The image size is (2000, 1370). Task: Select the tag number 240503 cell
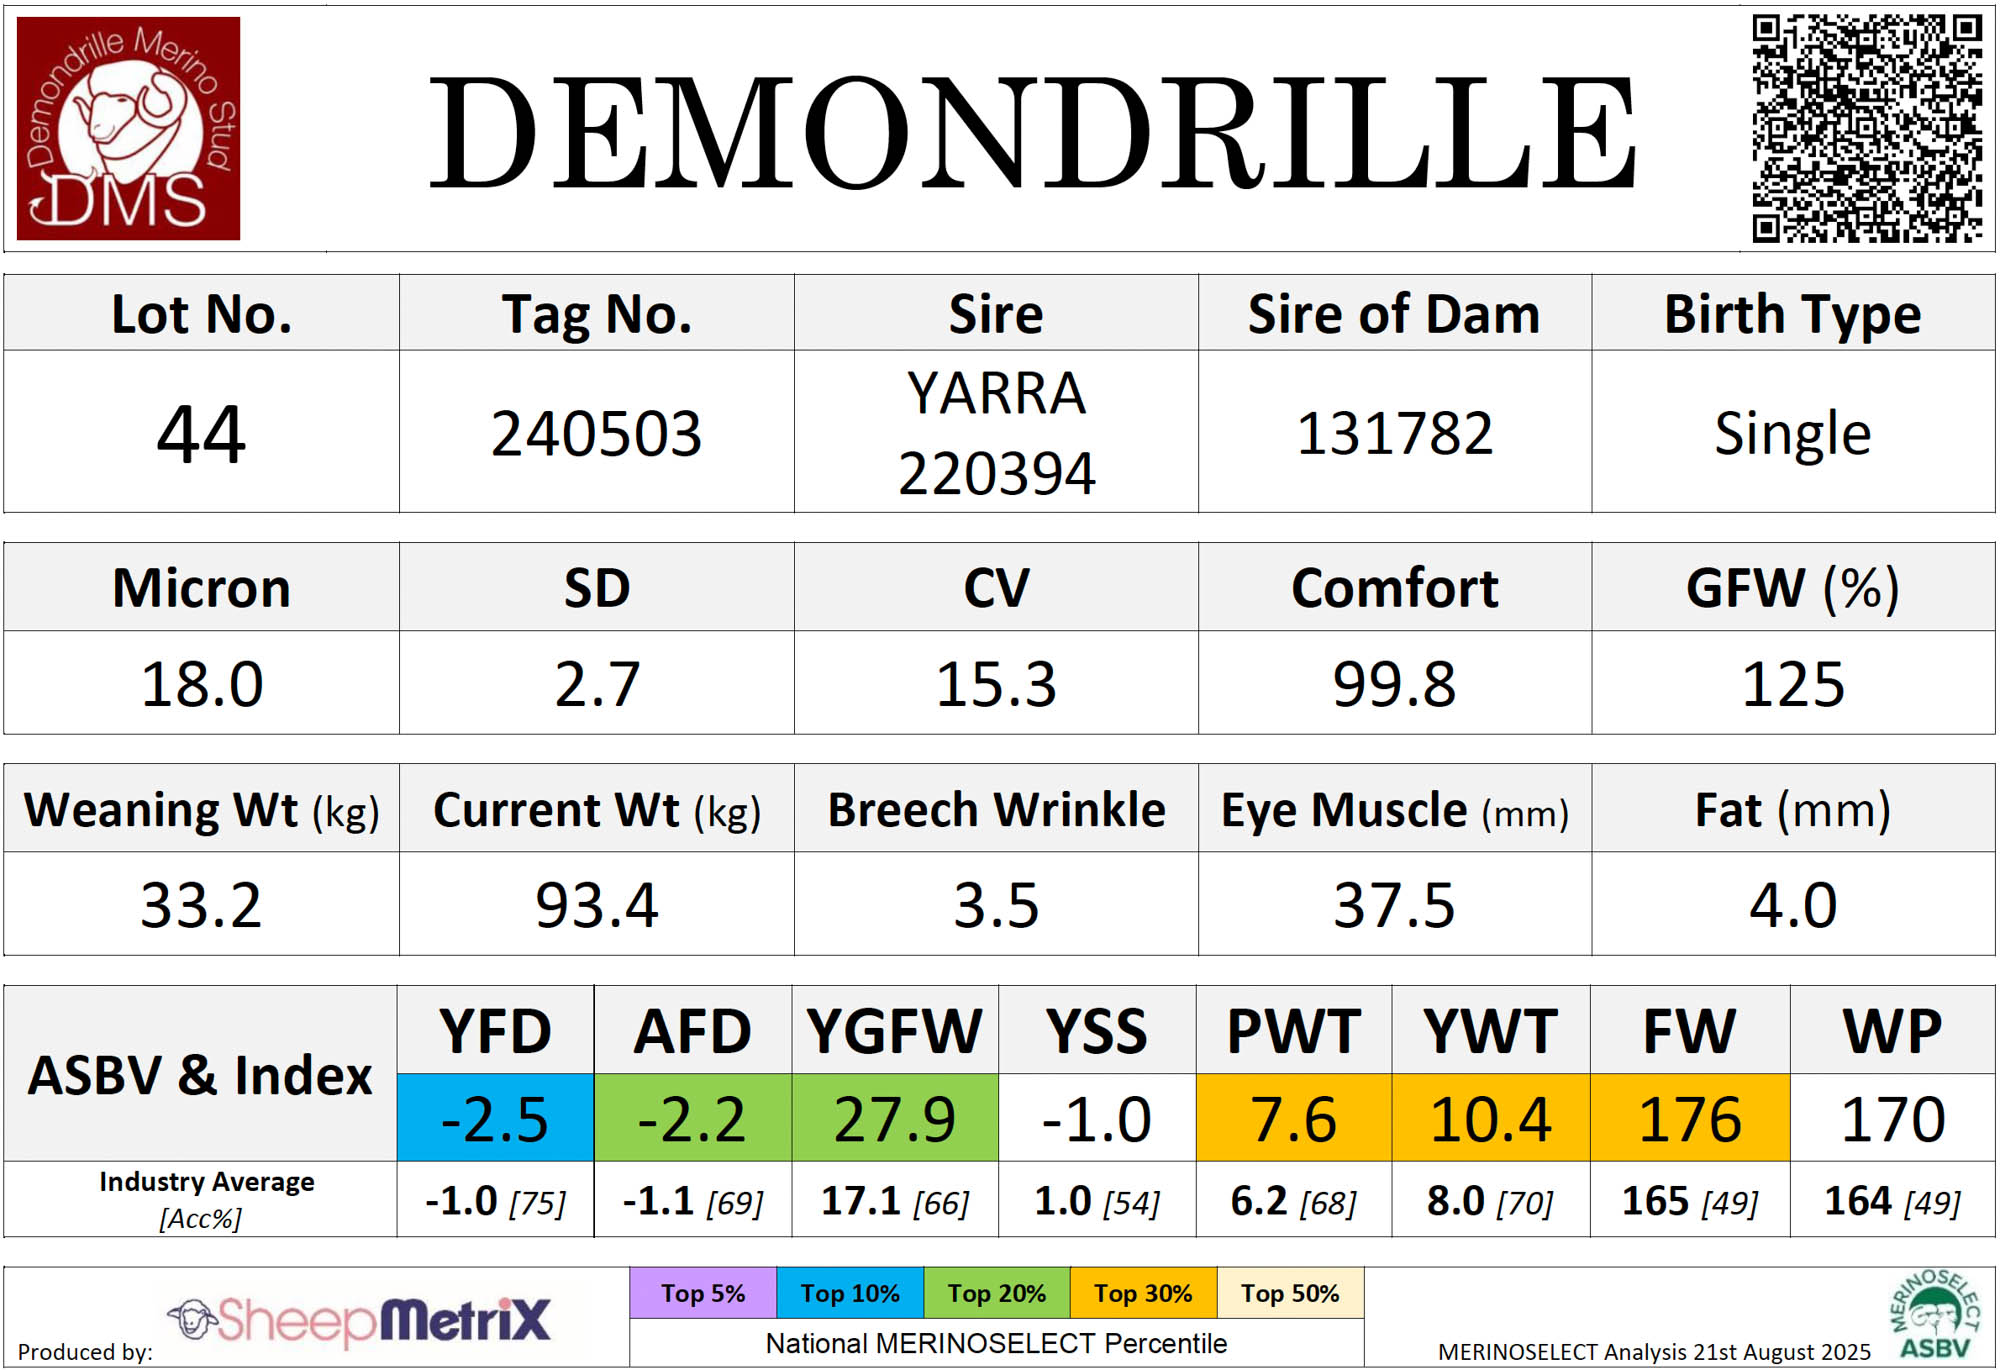point(596,433)
